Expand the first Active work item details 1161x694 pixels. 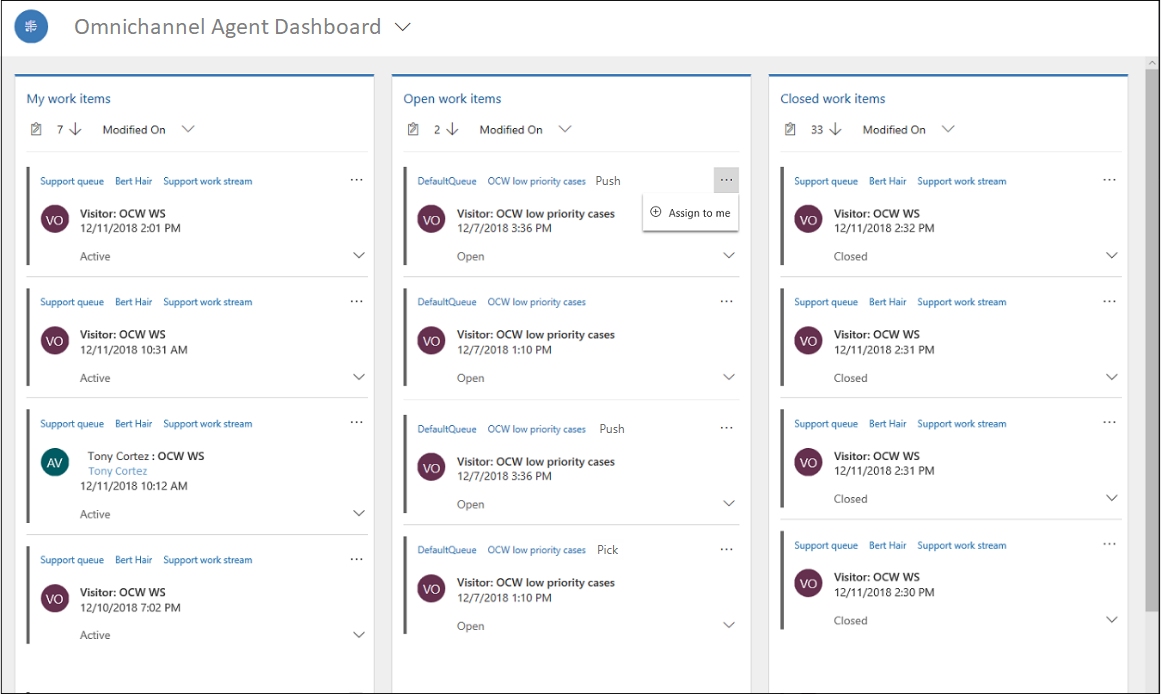point(359,256)
